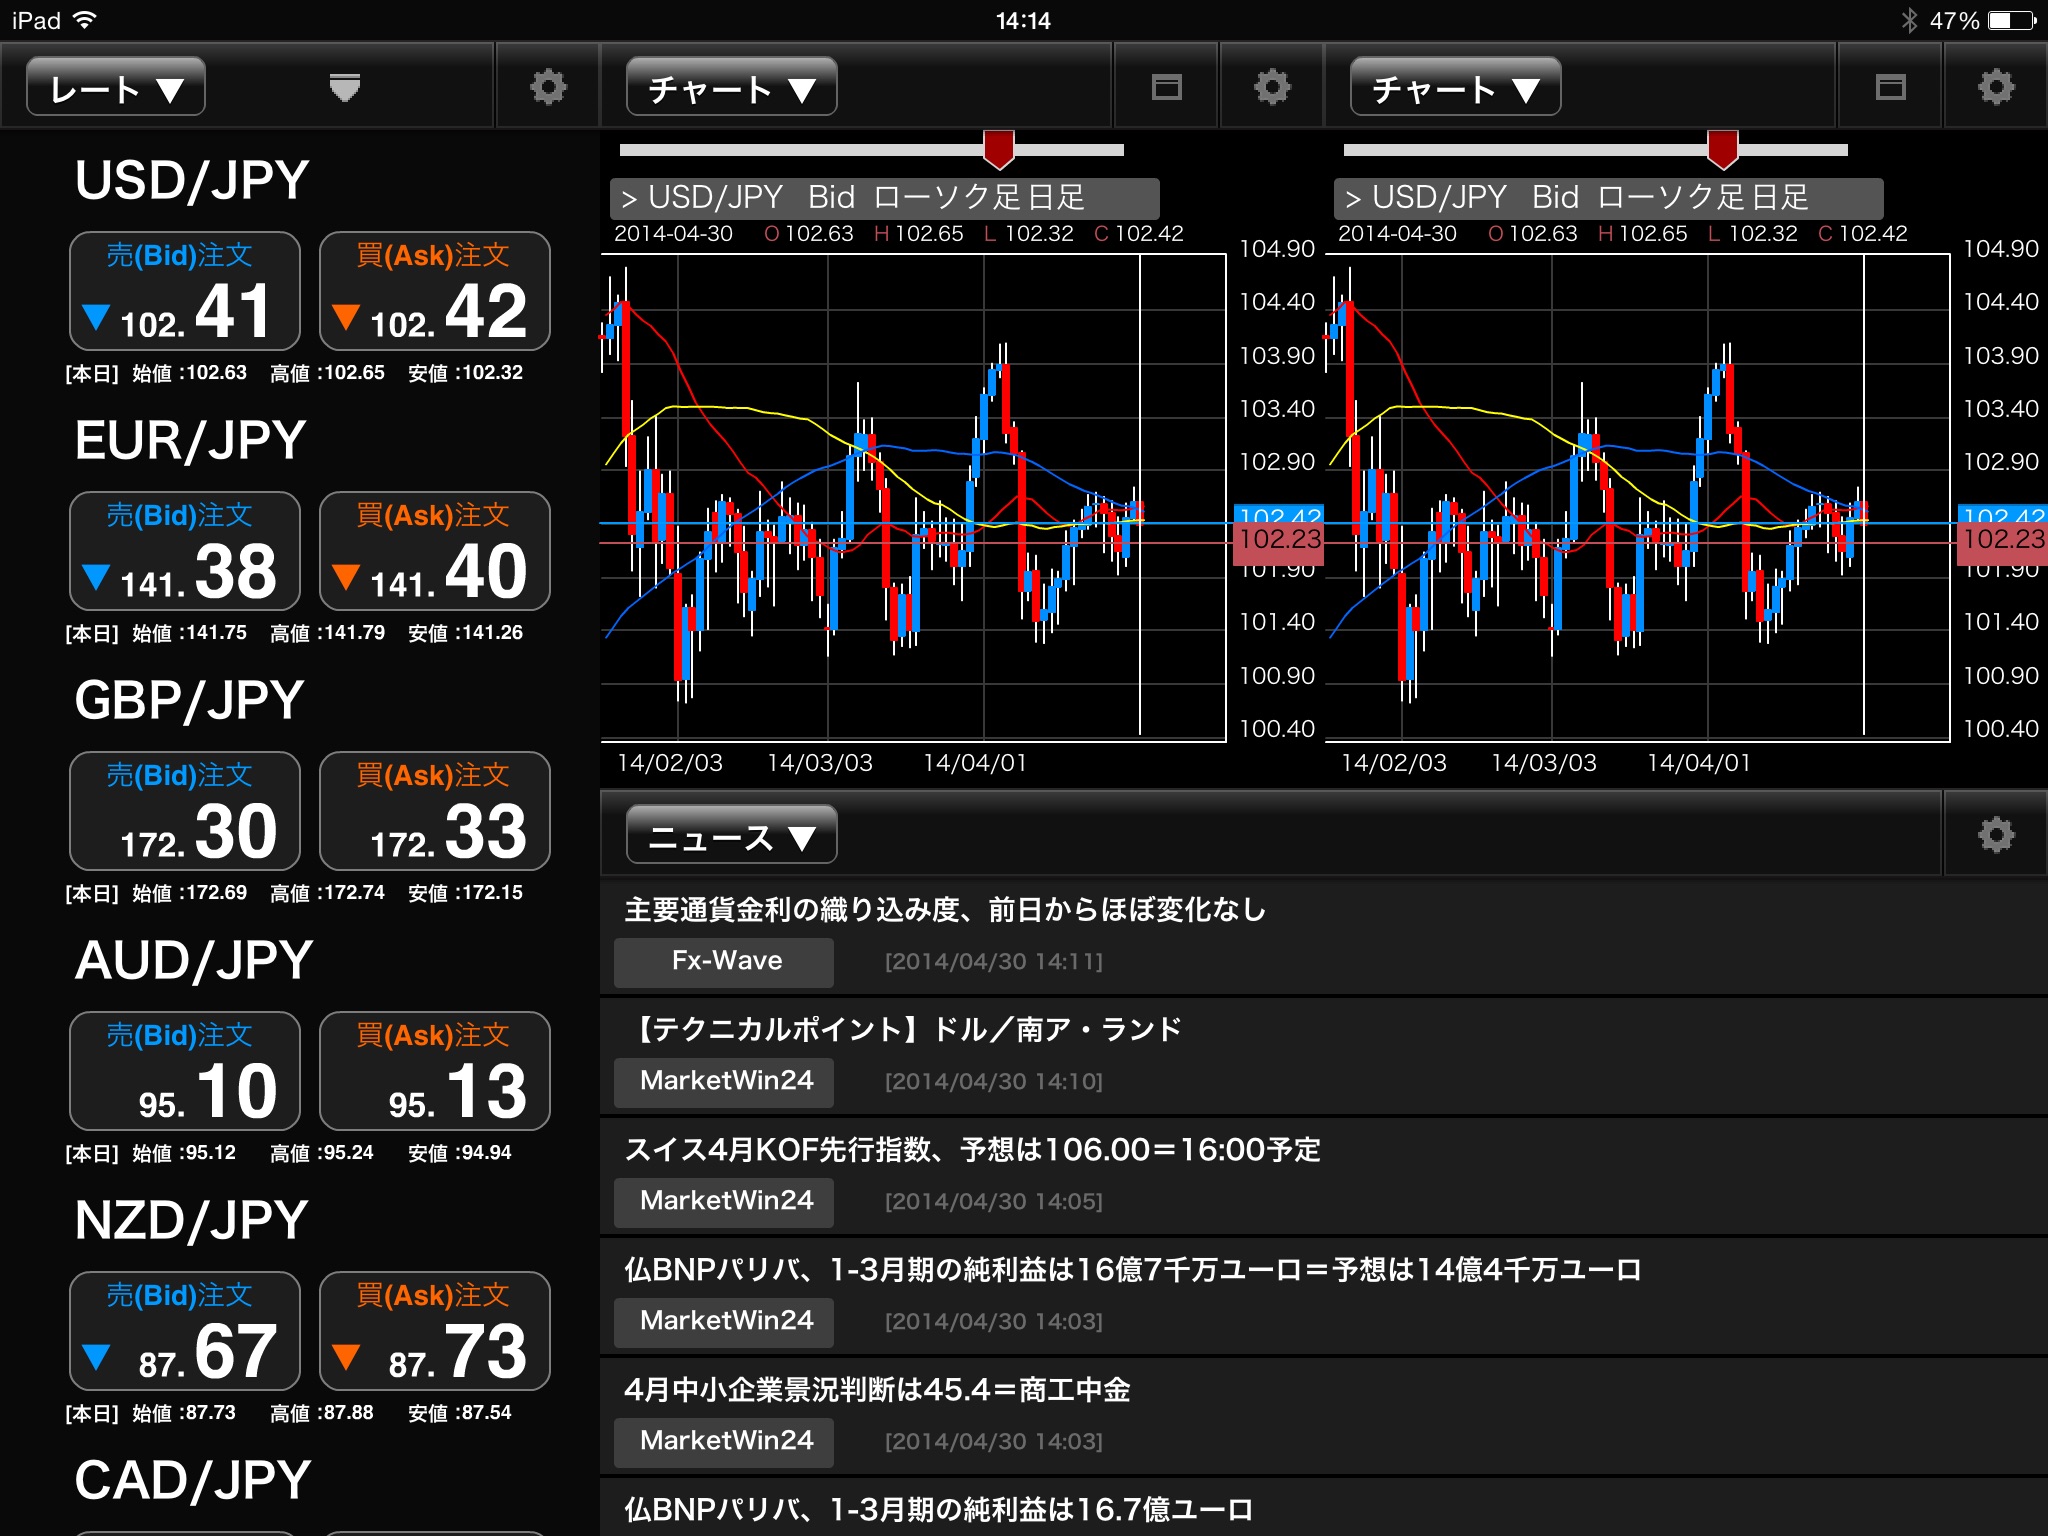Tap right chart 14/03/03 axis label

point(1544,763)
